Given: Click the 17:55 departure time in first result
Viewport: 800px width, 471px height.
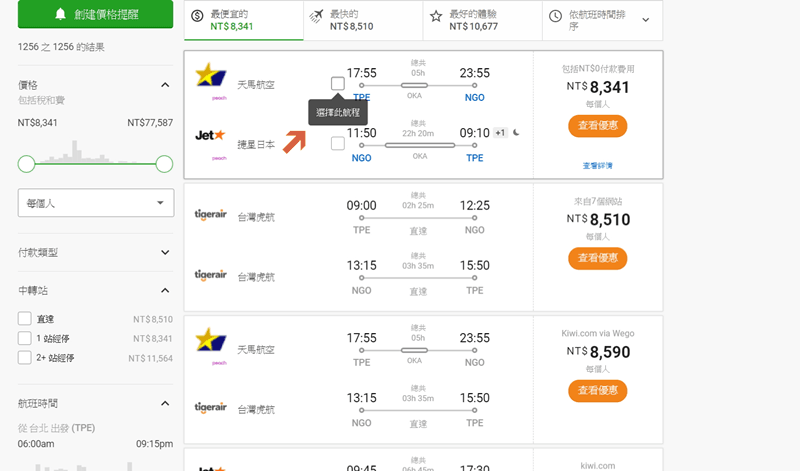Looking at the screenshot, I should tap(361, 73).
